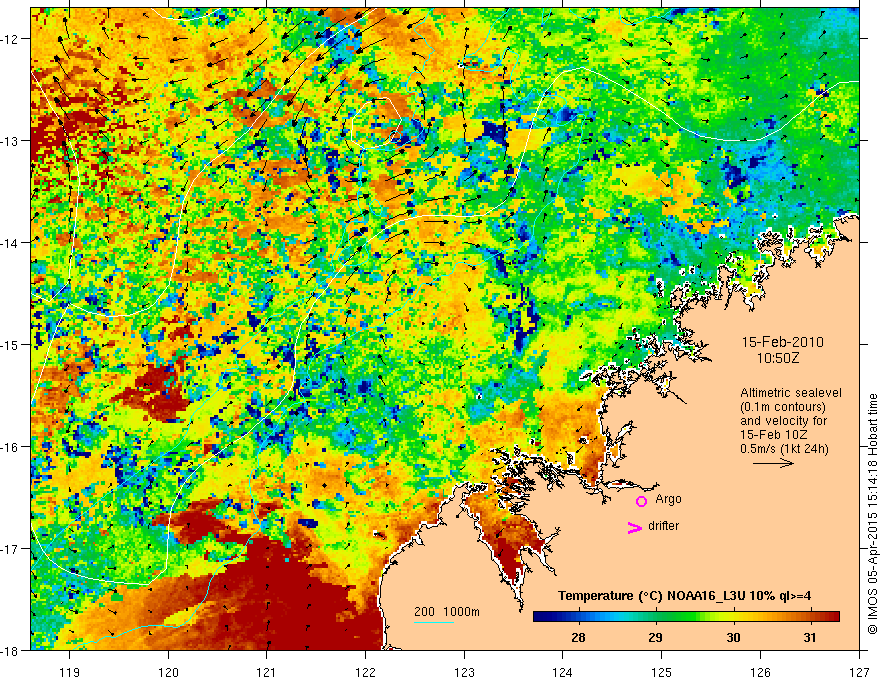Click the 'Altimetric sealevel' caption text

pyautogui.click(x=791, y=393)
